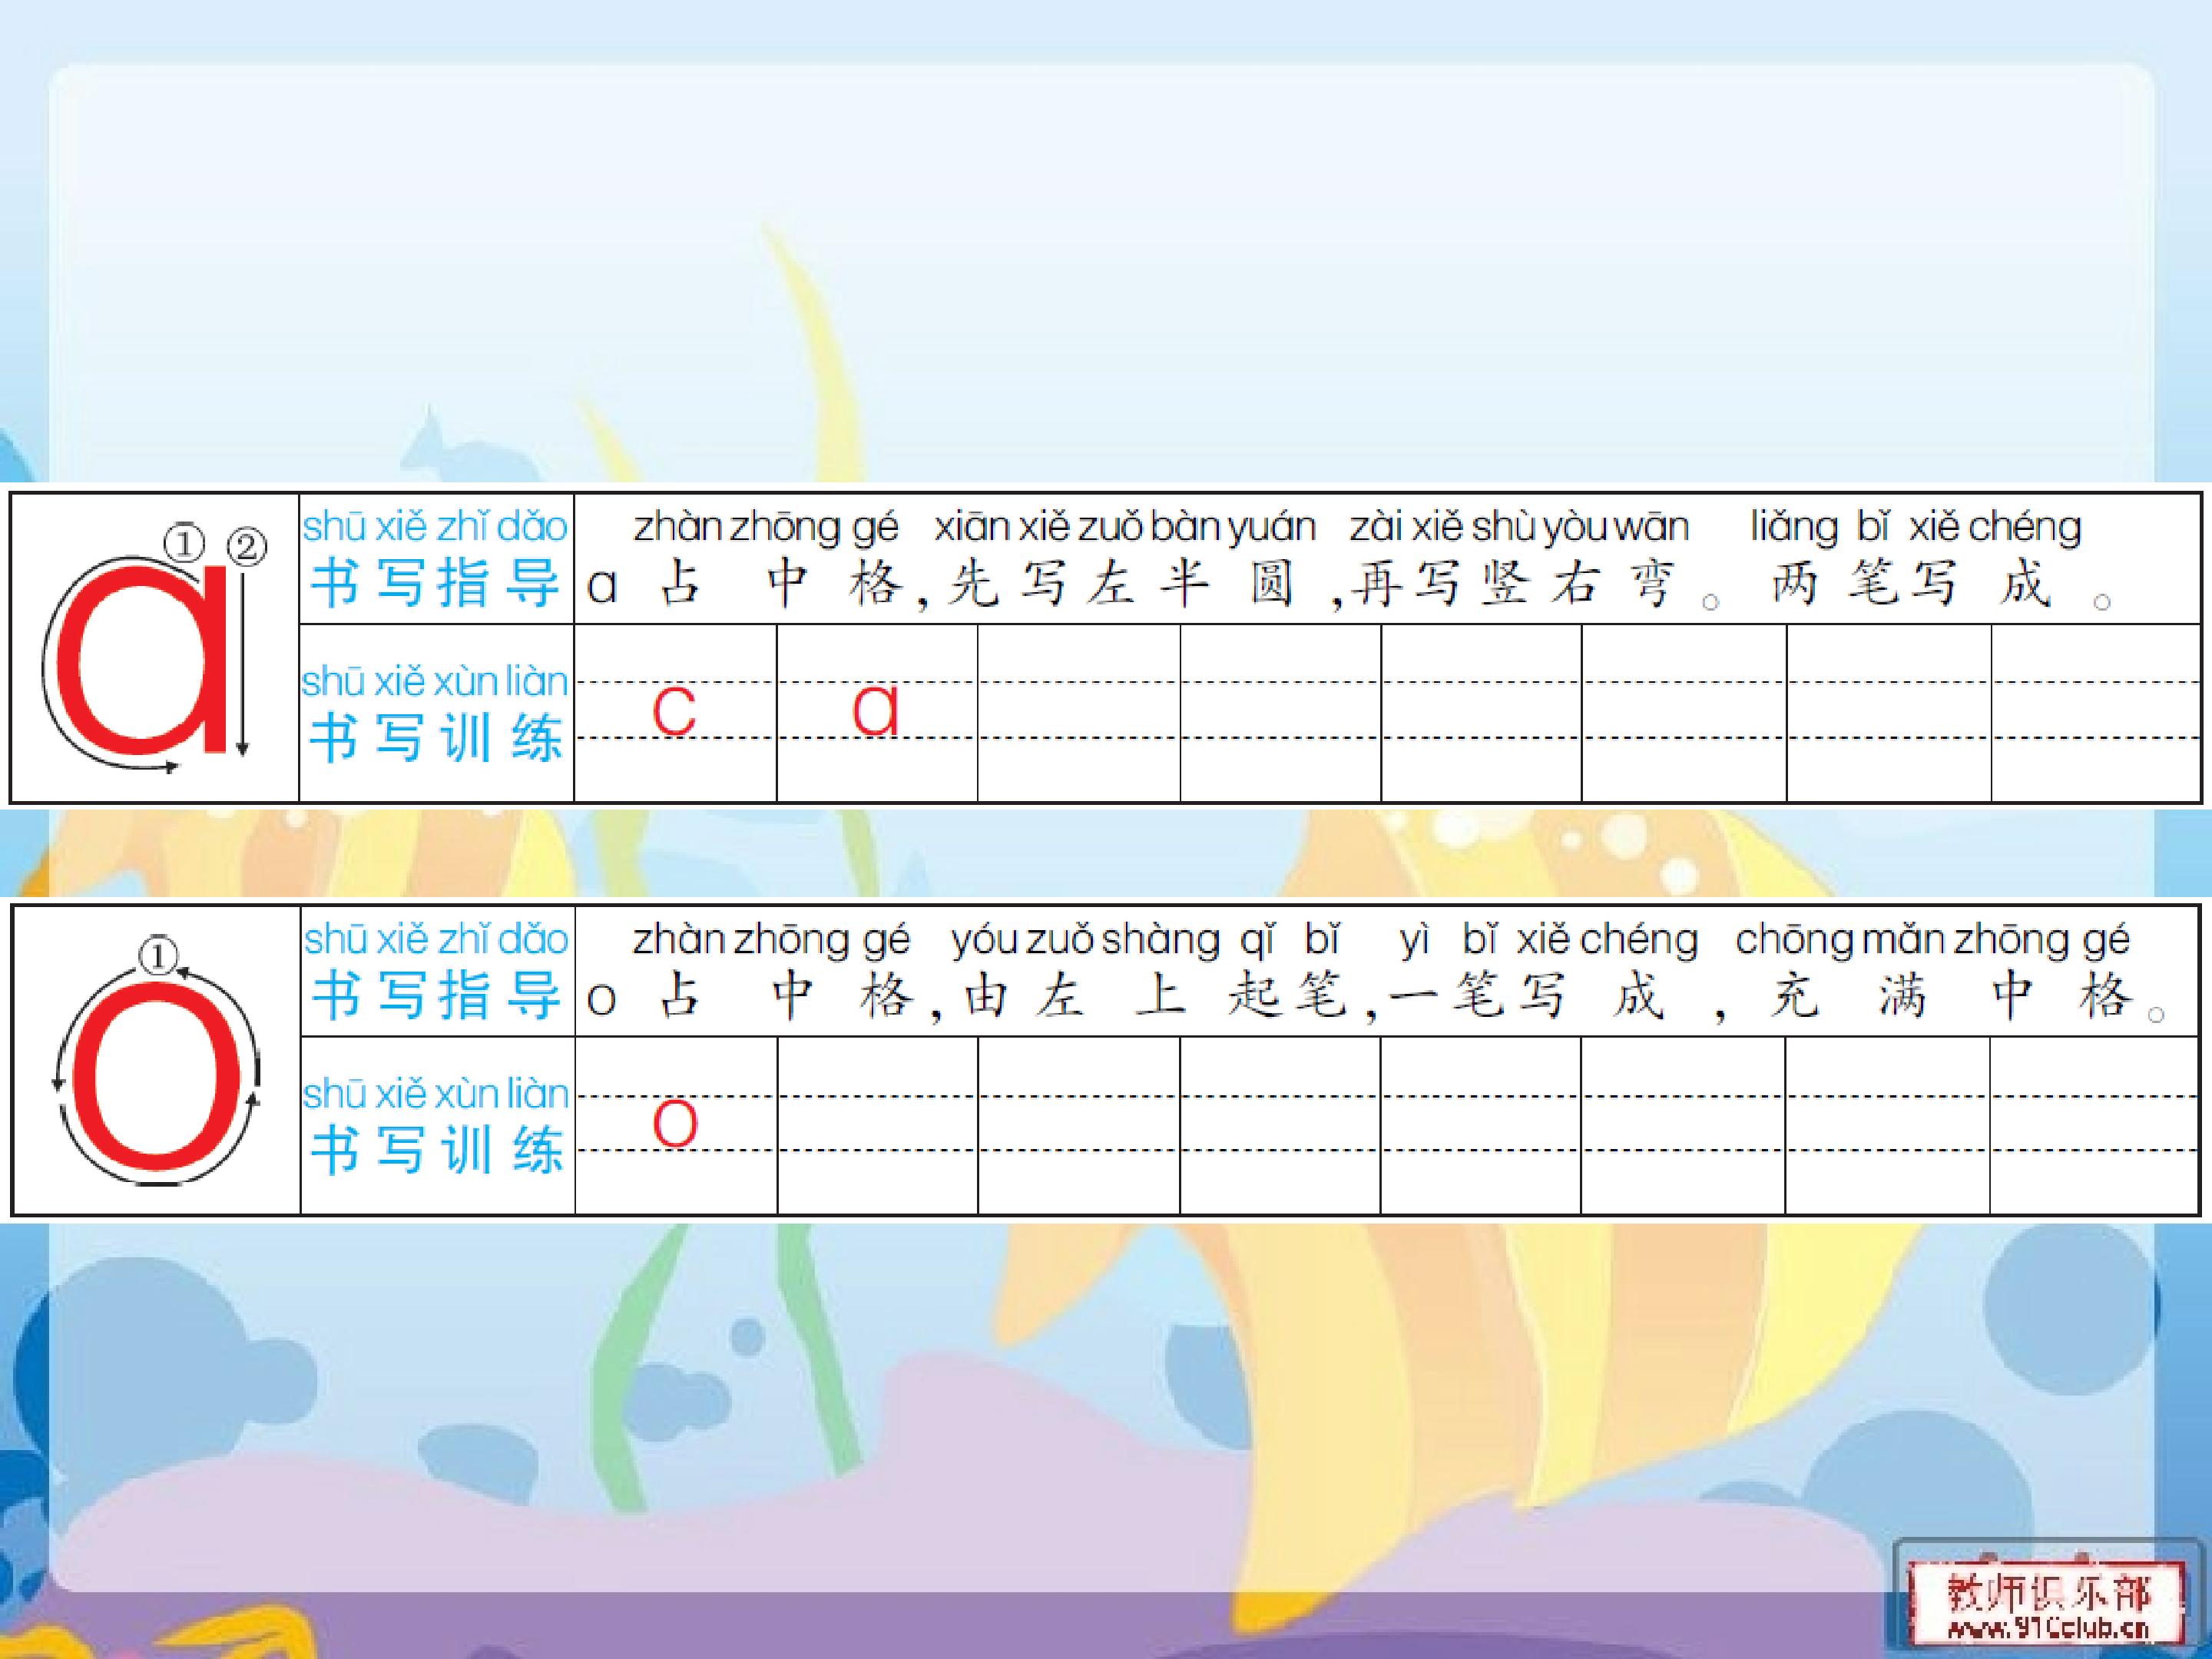Click 书写训练 label in the a row
This screenshot has width=2212, height=1659.
435,739
